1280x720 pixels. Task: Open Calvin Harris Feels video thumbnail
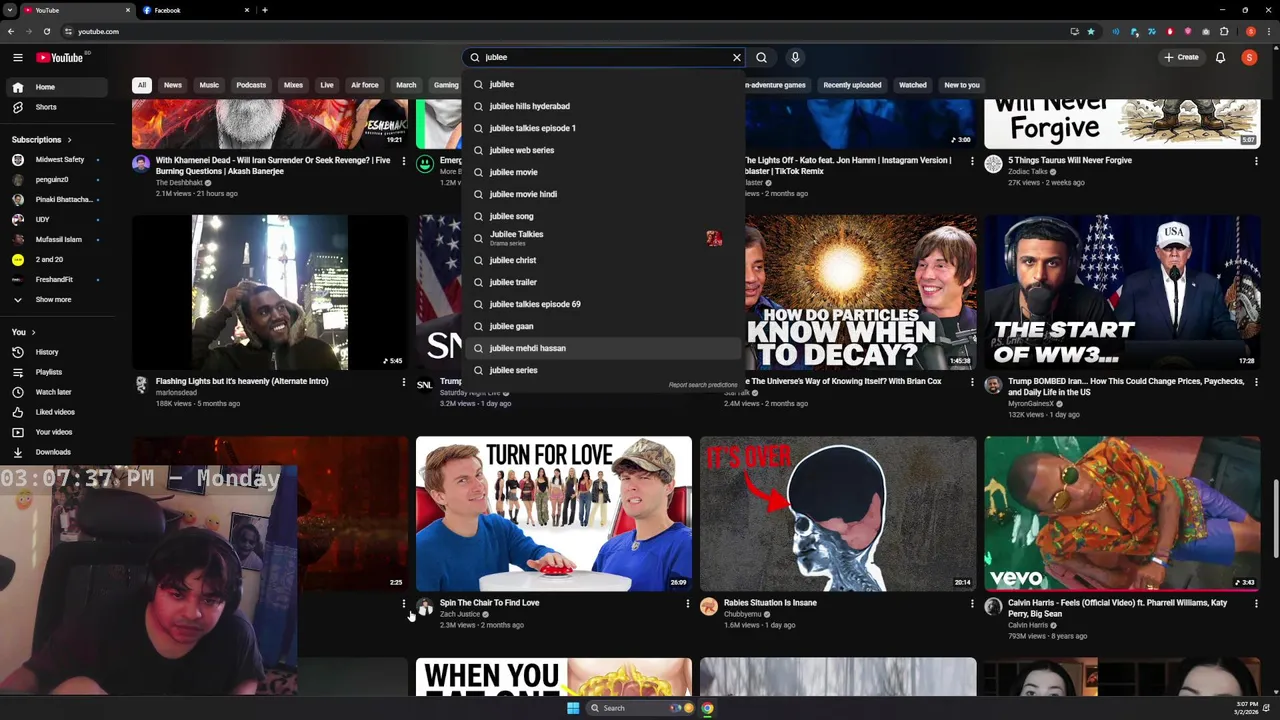click(1122, 513)
